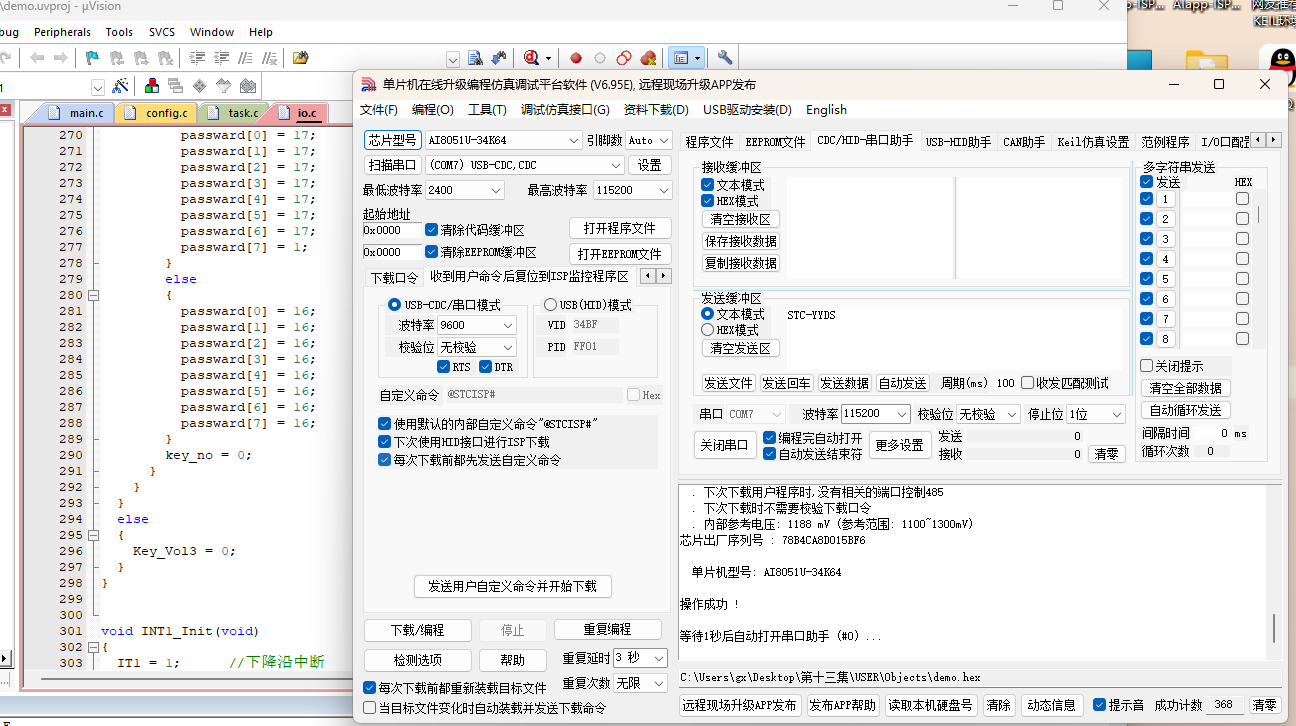Screen dimensions: 1296x726
Task: Open the Peripherals menu in µVision
Action: pyautogui.click(x=62, y=32)
